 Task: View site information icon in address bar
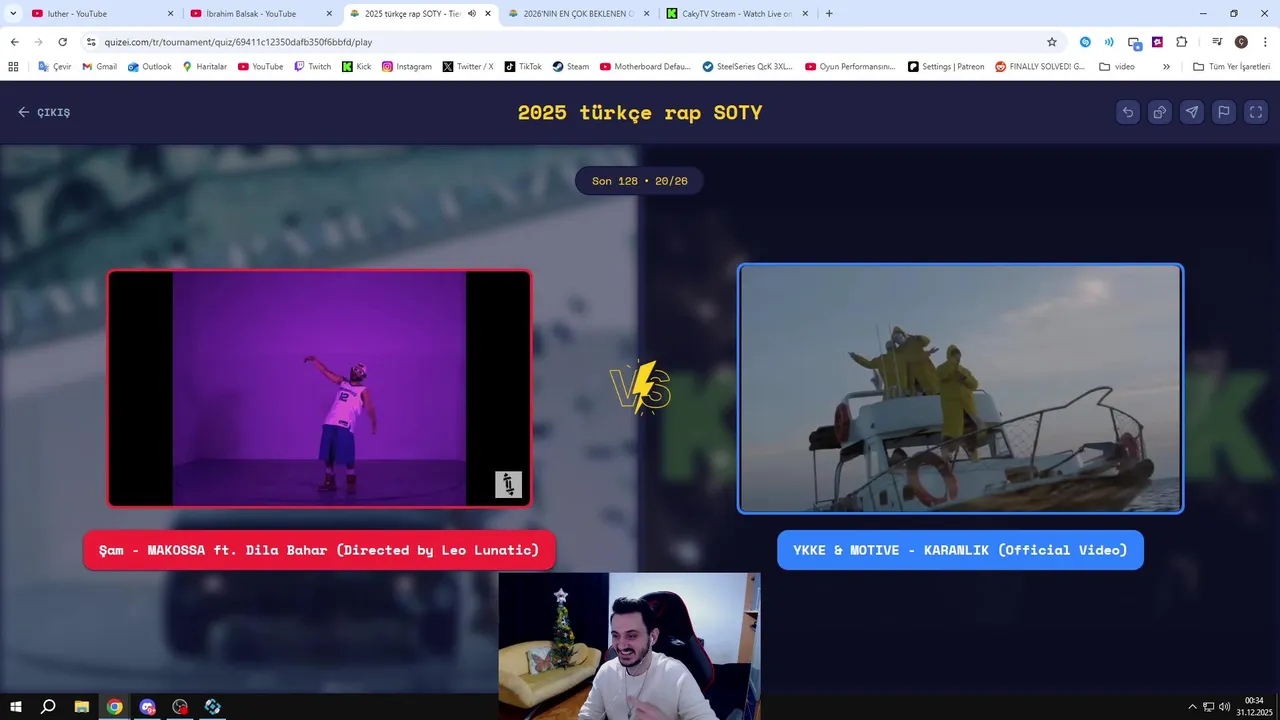coord(91,42)
